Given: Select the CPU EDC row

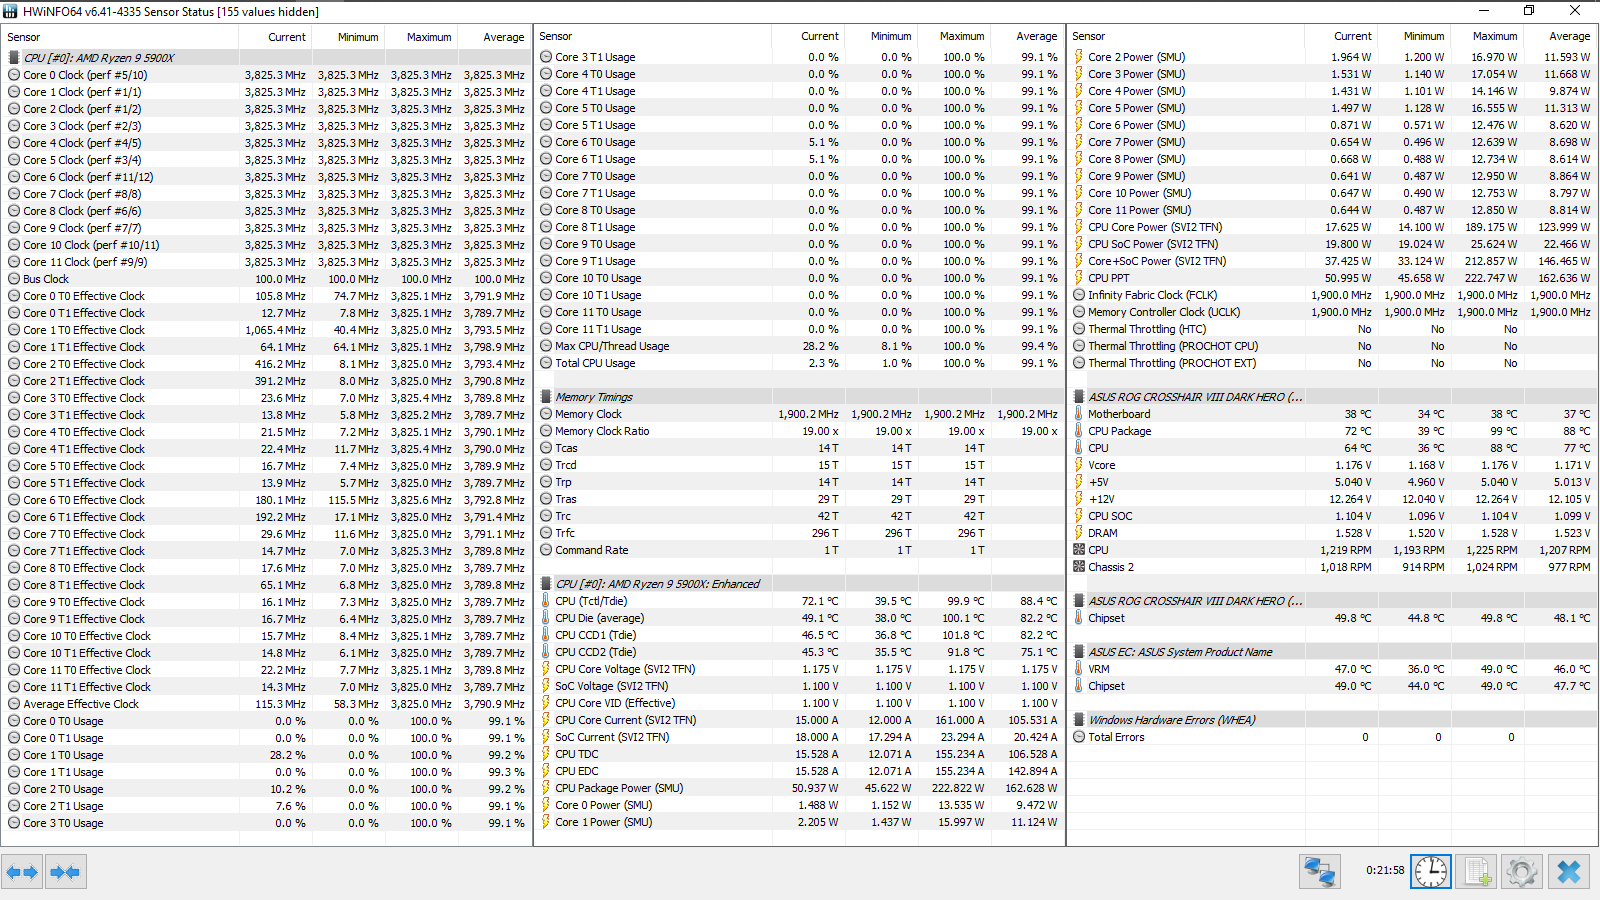Looking at the screenshot, I should click(799, 771).
